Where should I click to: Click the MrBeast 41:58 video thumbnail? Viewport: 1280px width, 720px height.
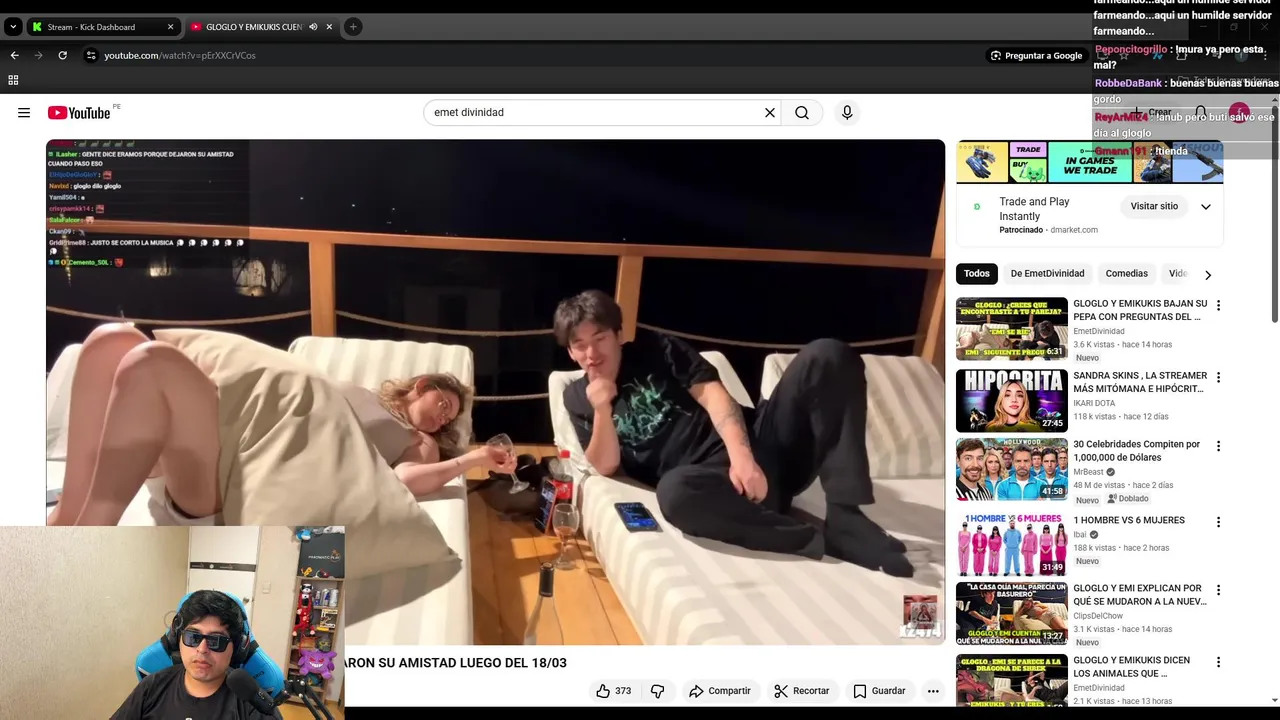coord(1012,469)
